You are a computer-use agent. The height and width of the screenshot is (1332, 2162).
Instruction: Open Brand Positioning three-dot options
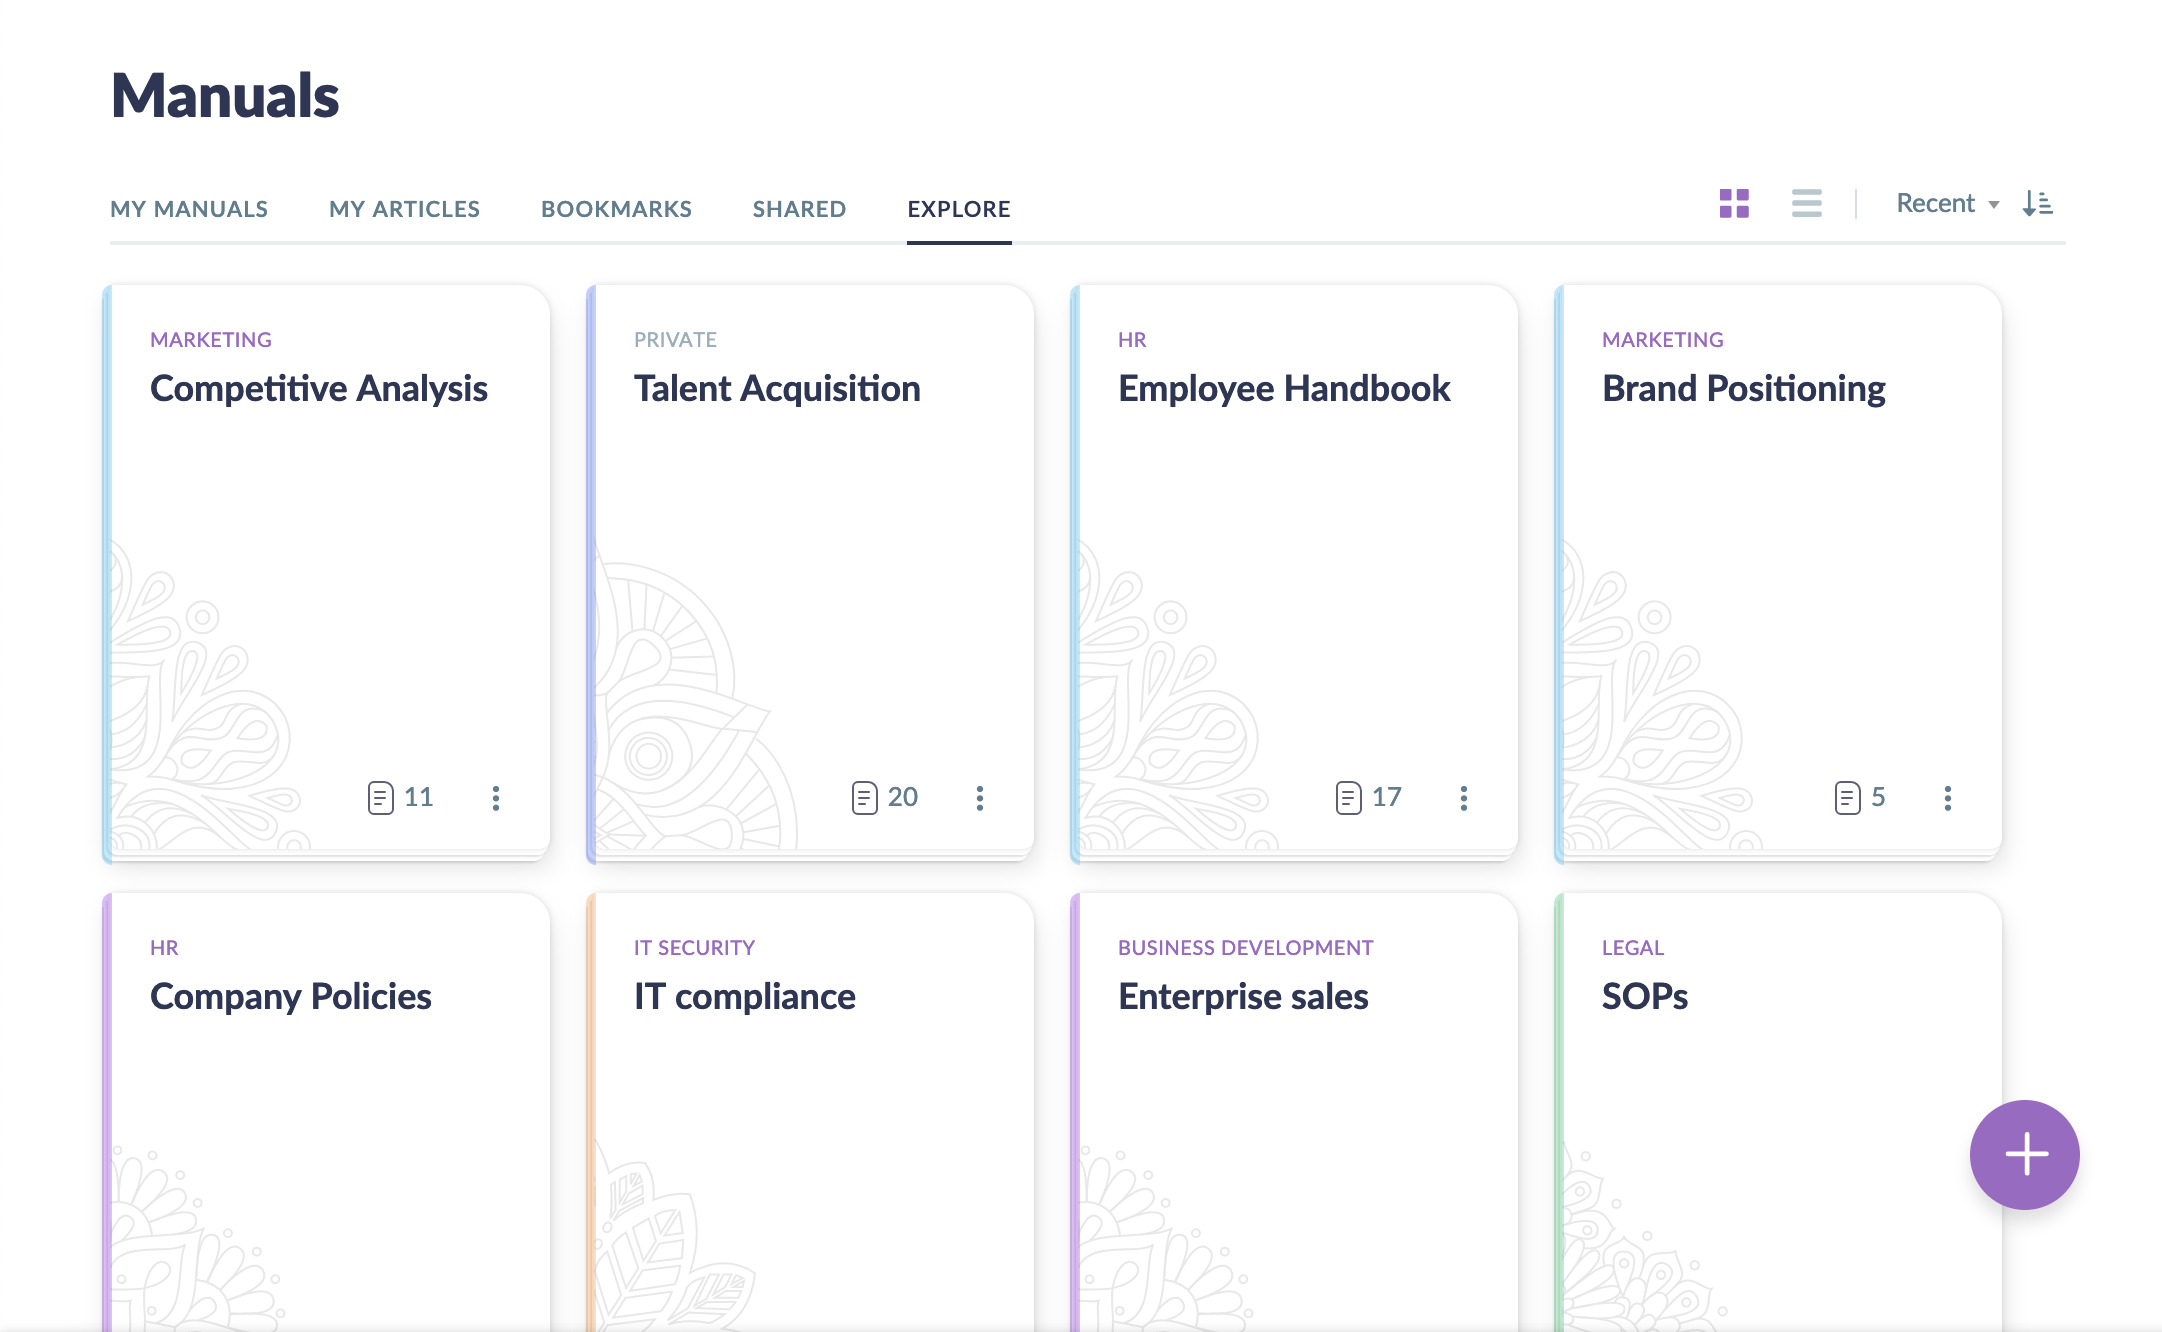click(x=1948, y=797)
